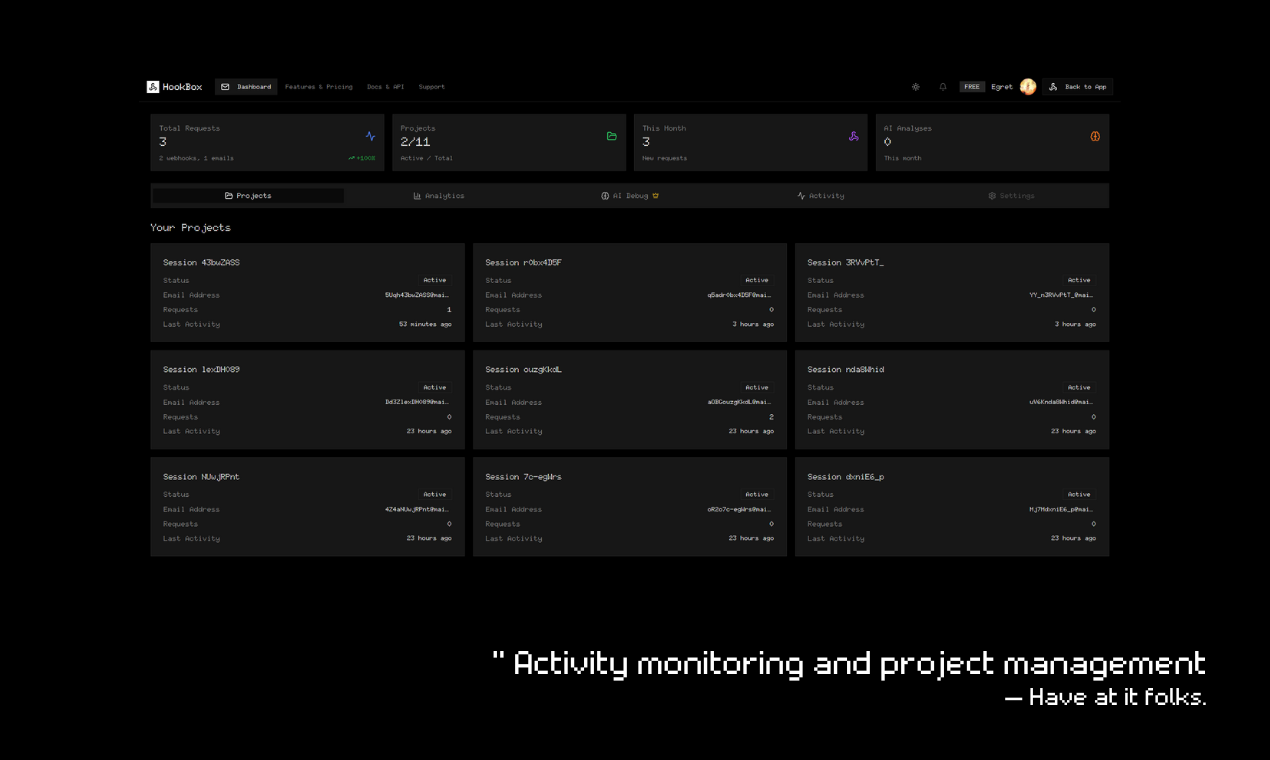This screenshot has height=760, width=1270.
Task: Click the crown icon beside AI Debug
Action: [656, 196]
